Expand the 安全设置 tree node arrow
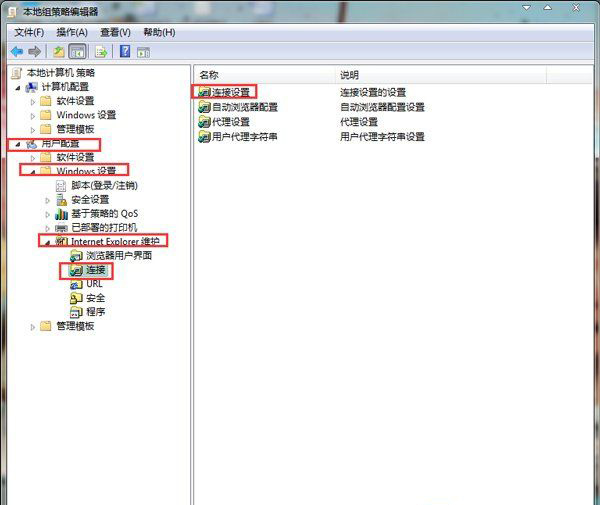The image size is (600, 505). 47,200
